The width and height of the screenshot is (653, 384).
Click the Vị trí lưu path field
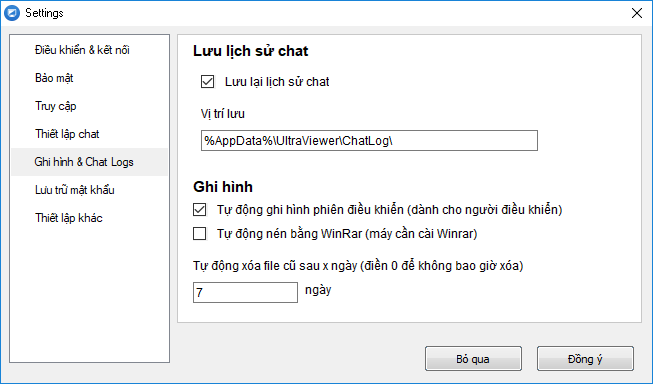369,141
